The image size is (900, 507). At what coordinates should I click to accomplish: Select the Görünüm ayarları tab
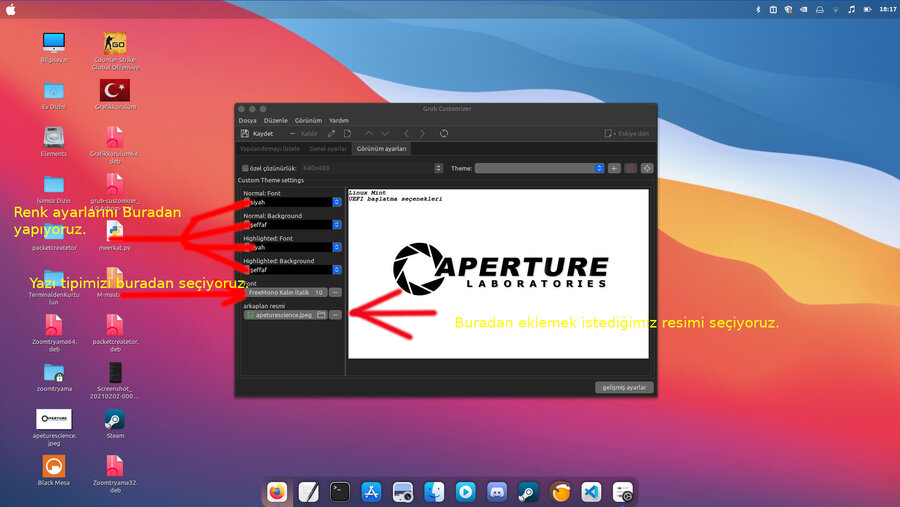pos(381,149)
